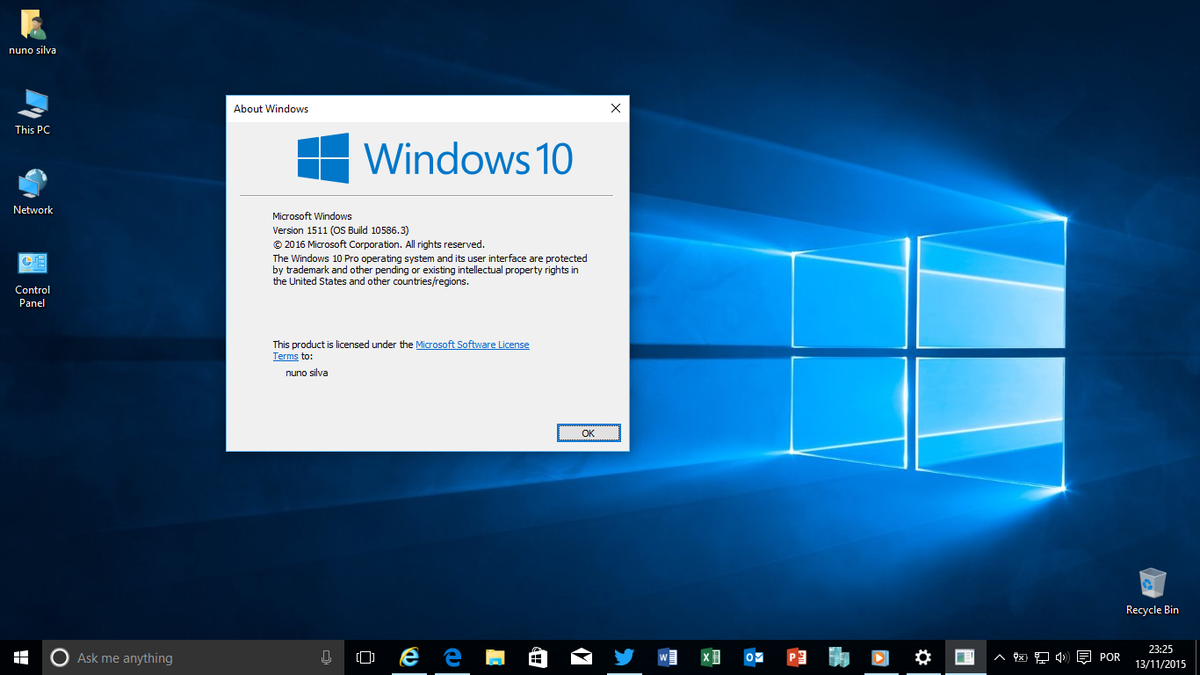
Task: Open the Windows Store
Action: point(537,657)
